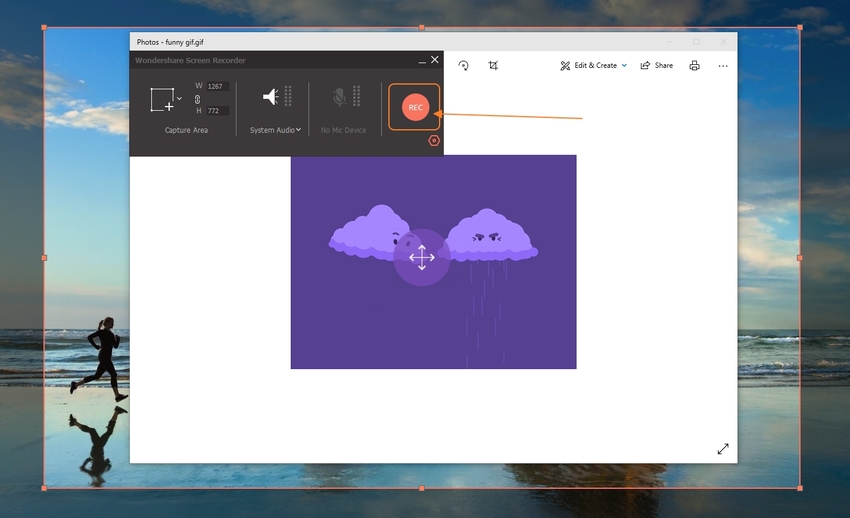
Task: Expand the capture area mode chevron
Action: (180, 98)
